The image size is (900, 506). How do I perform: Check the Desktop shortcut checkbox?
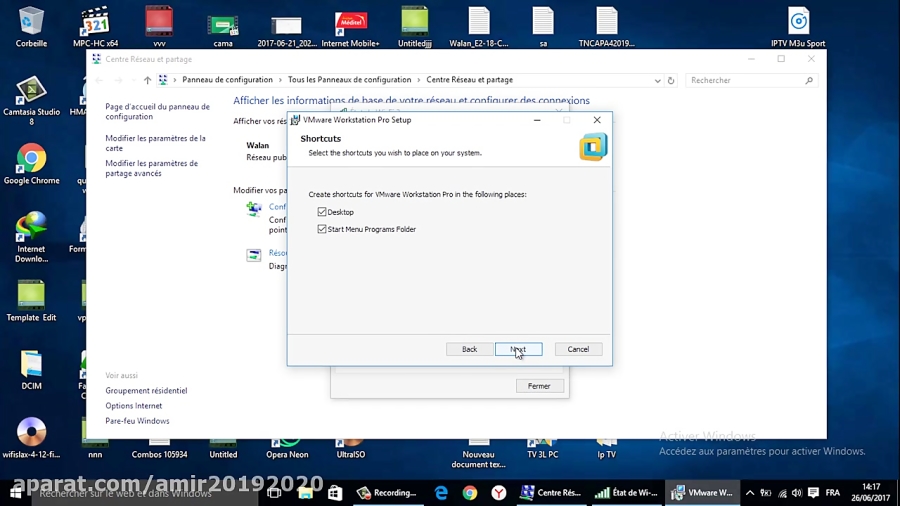322,212
